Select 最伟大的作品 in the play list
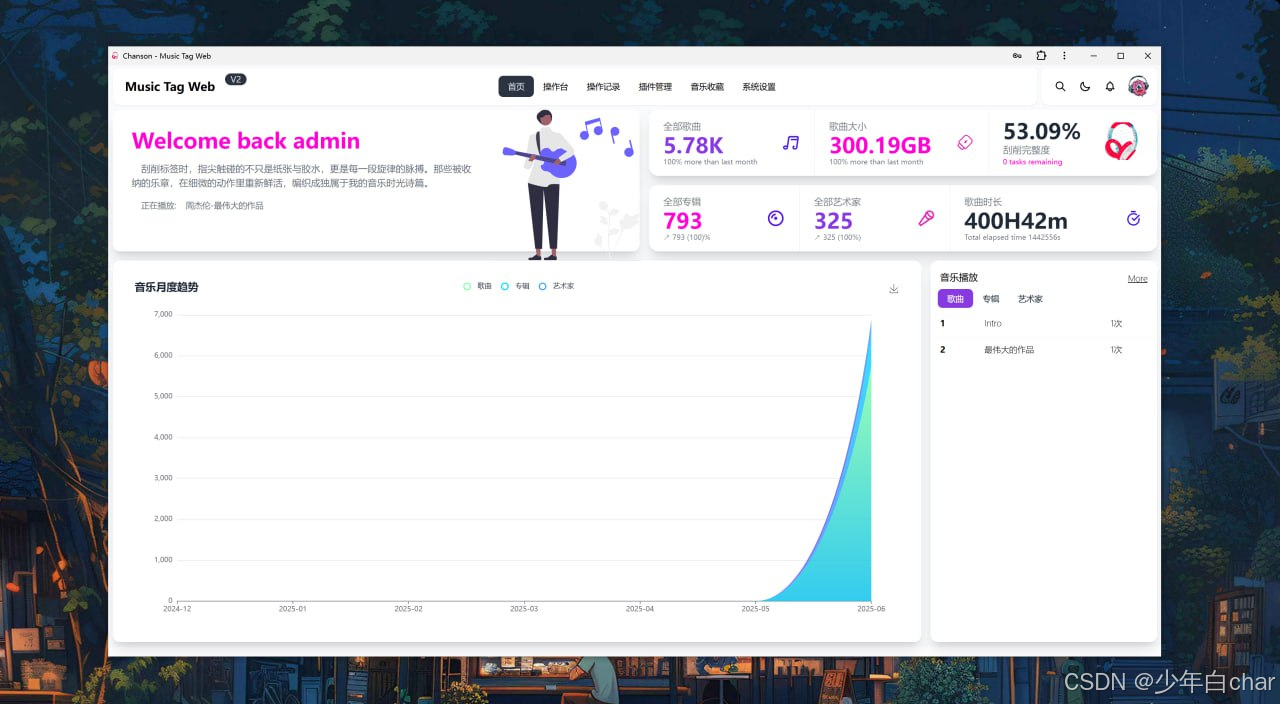Screen dimensions: 1280x704 click(1008, 350)
